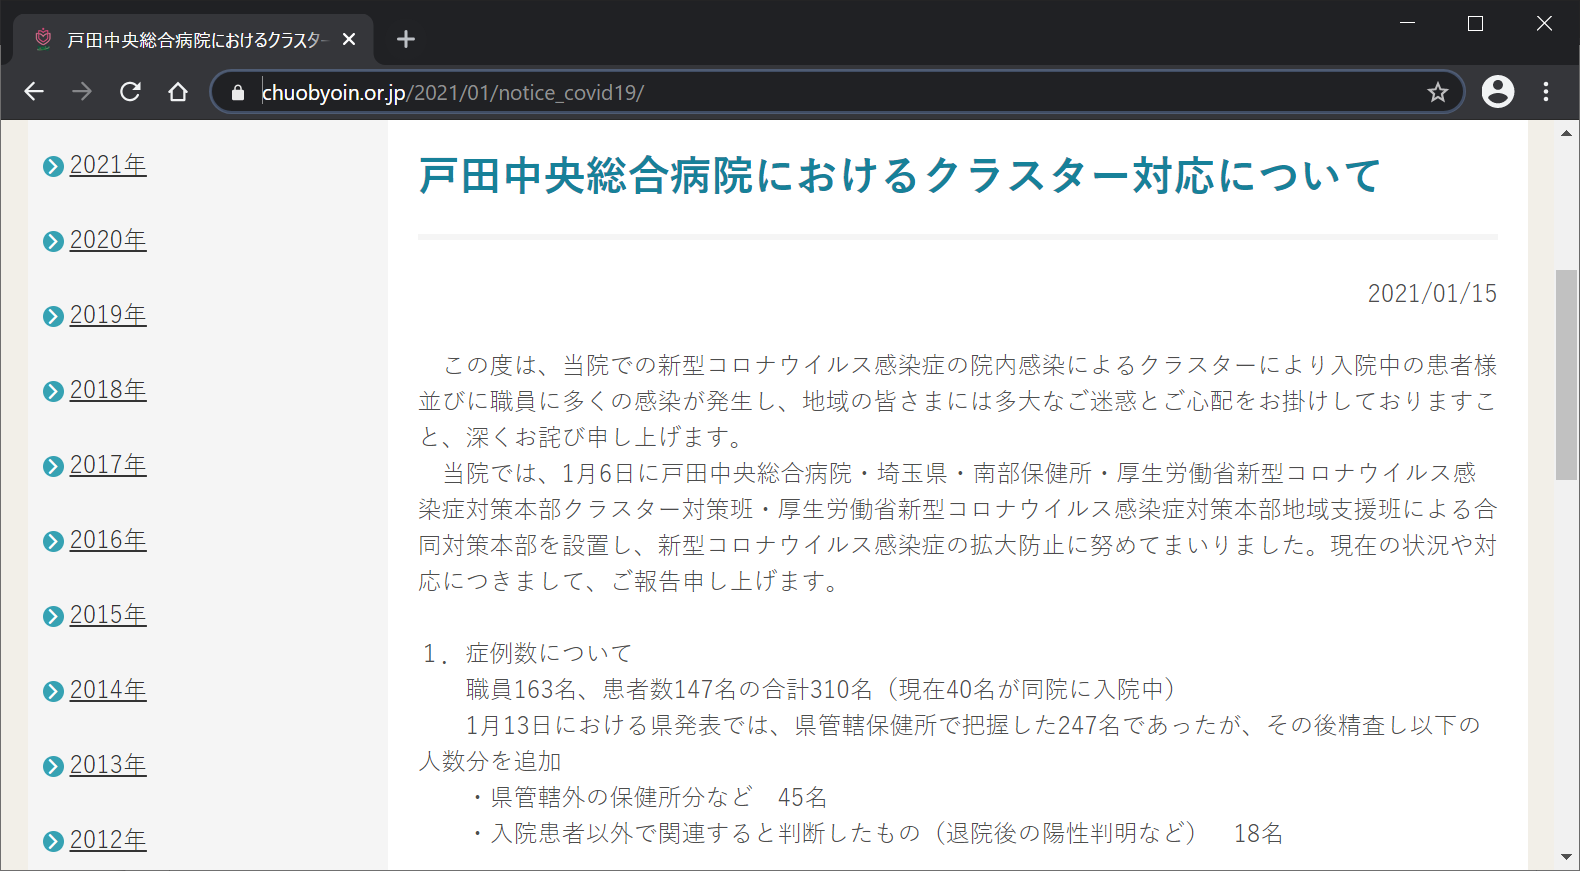Open the 2014年 archive link

108,690
